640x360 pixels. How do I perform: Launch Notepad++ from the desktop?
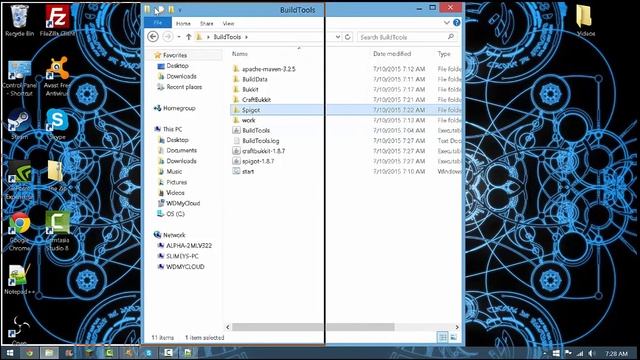tap(19, 279)
